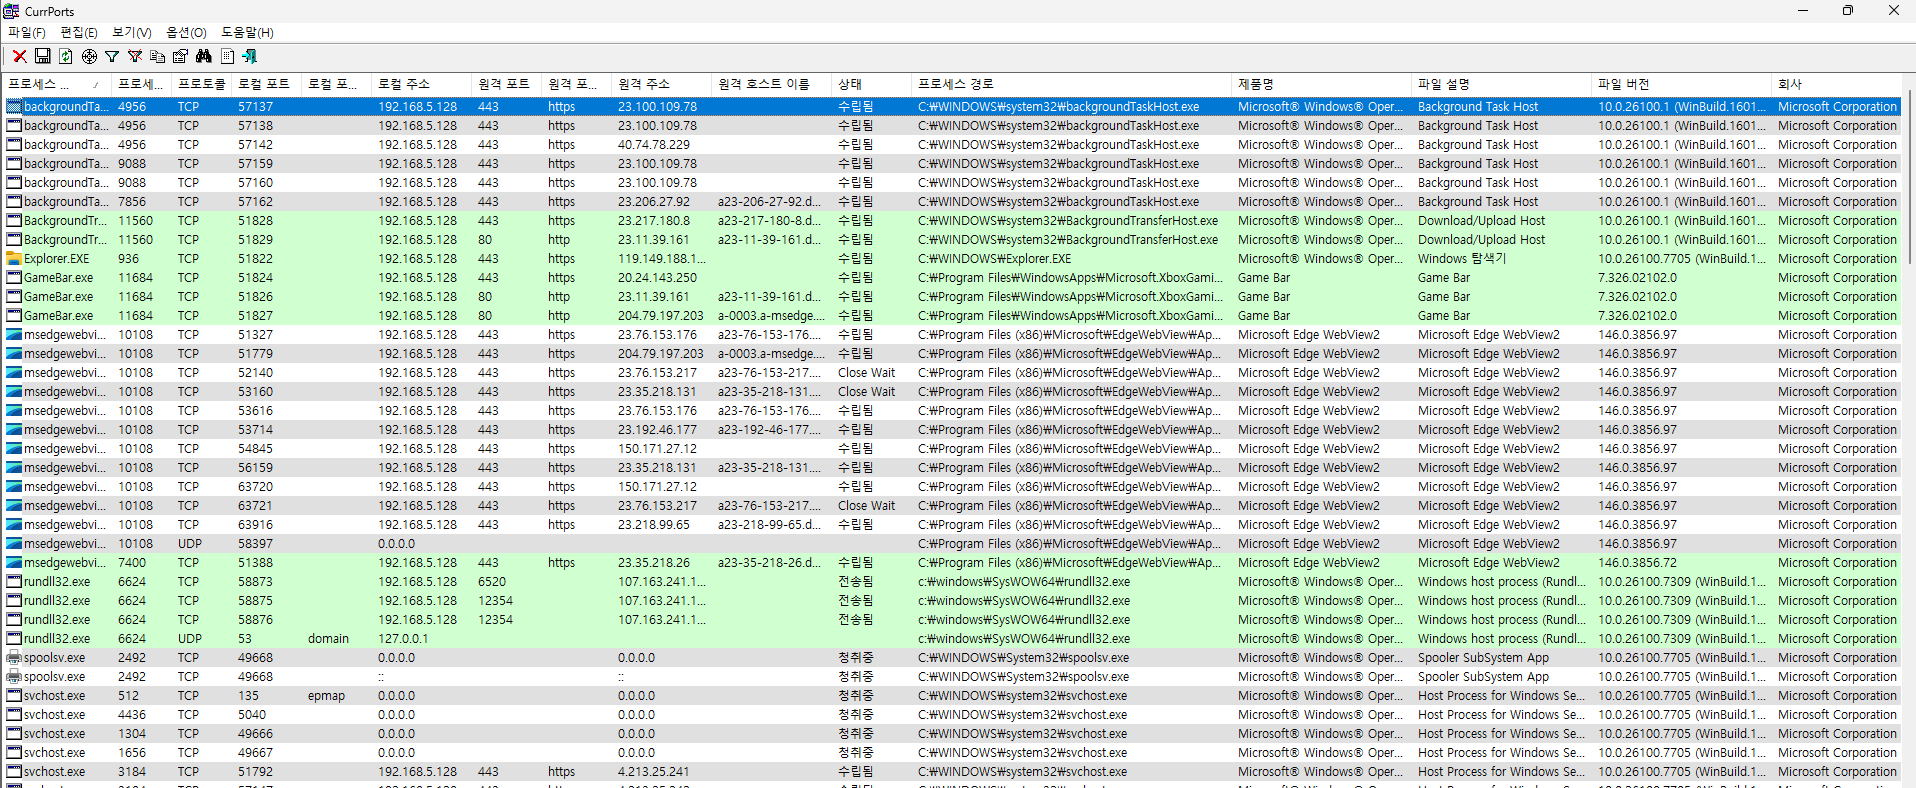Click Edge WebView icon on local port 51327 row
Viewport: 1916px width, 788px height.
(x=14, y=334)
